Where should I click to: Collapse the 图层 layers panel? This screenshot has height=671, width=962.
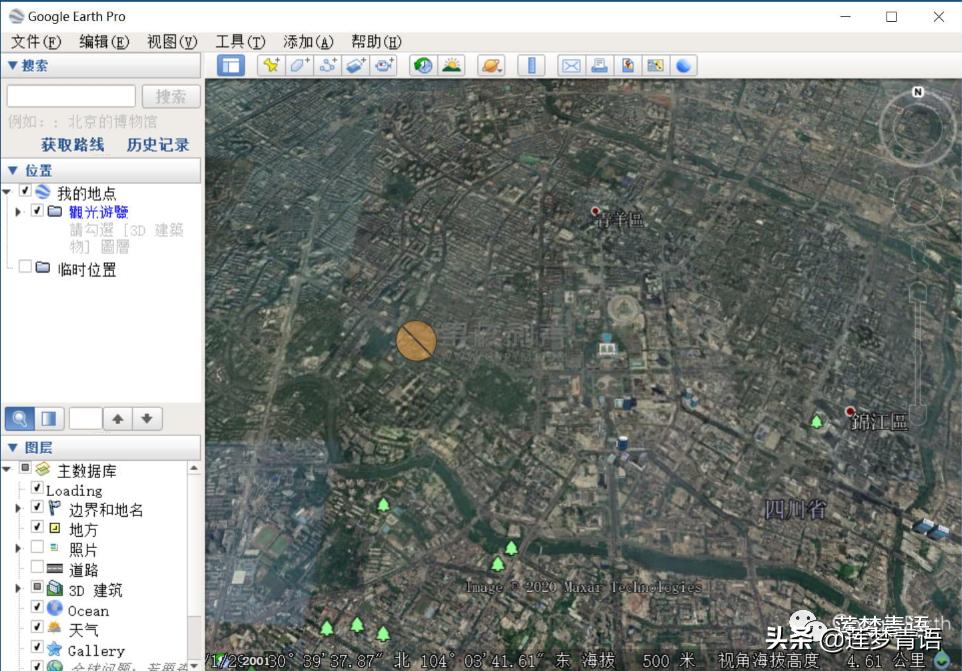coord(12,446)
